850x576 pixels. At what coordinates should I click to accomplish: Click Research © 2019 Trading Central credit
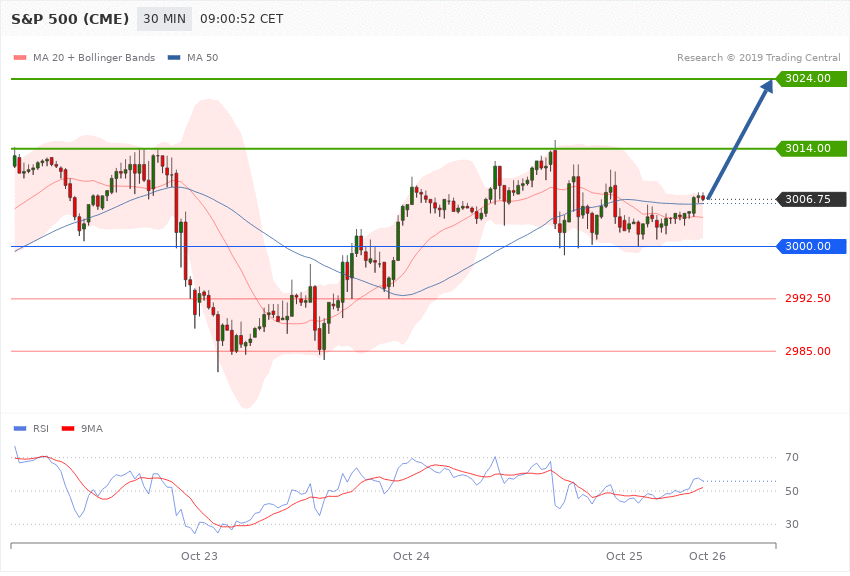(x=758, y=57)
